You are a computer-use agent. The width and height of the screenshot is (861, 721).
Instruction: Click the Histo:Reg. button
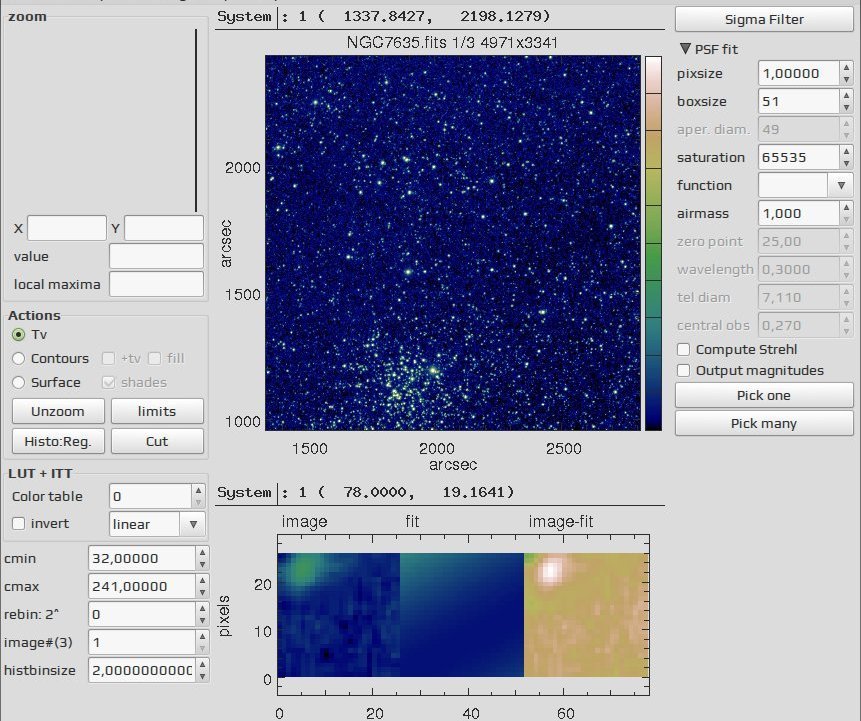click(58, 441)
